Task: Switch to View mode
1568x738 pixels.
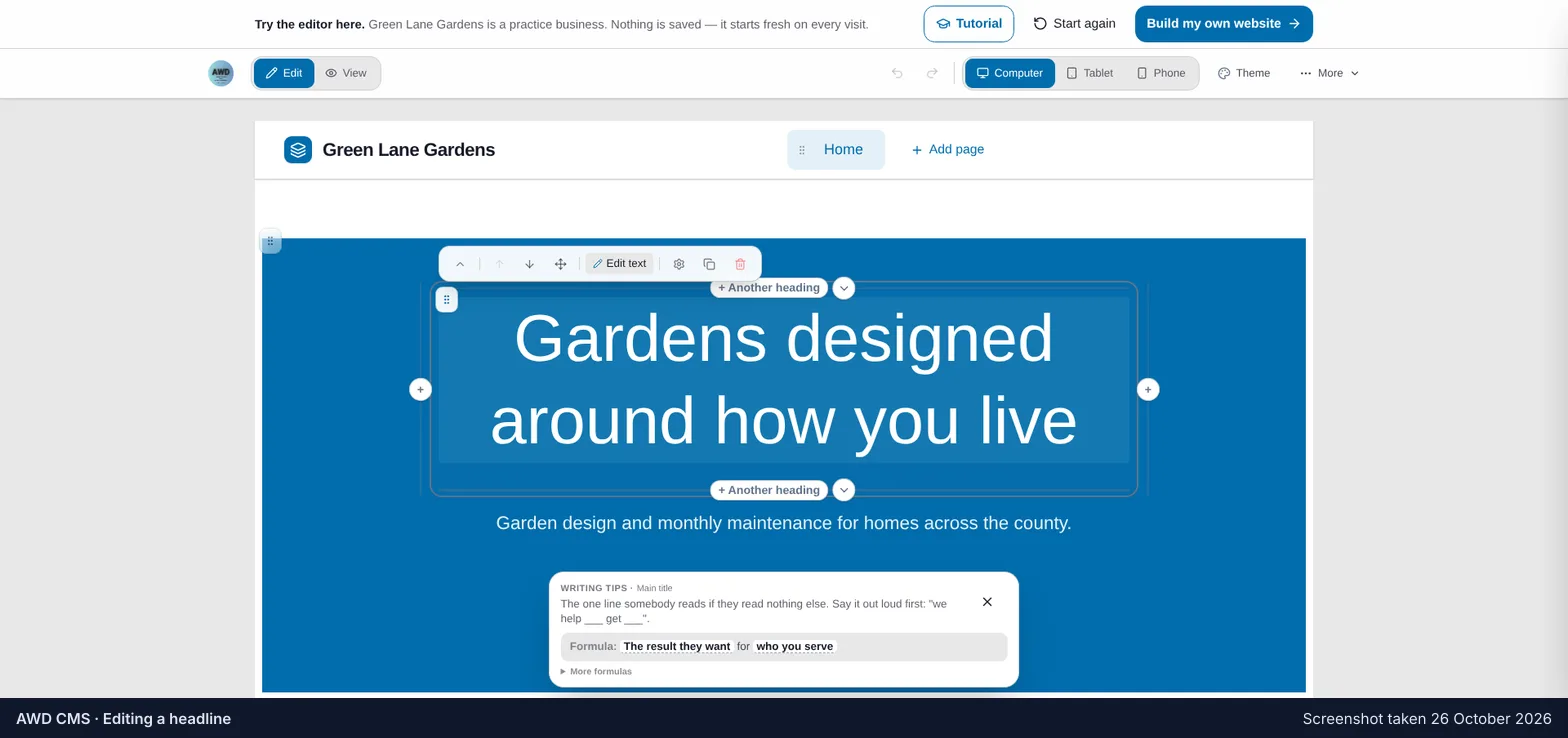Action: (x=346, y=73)
